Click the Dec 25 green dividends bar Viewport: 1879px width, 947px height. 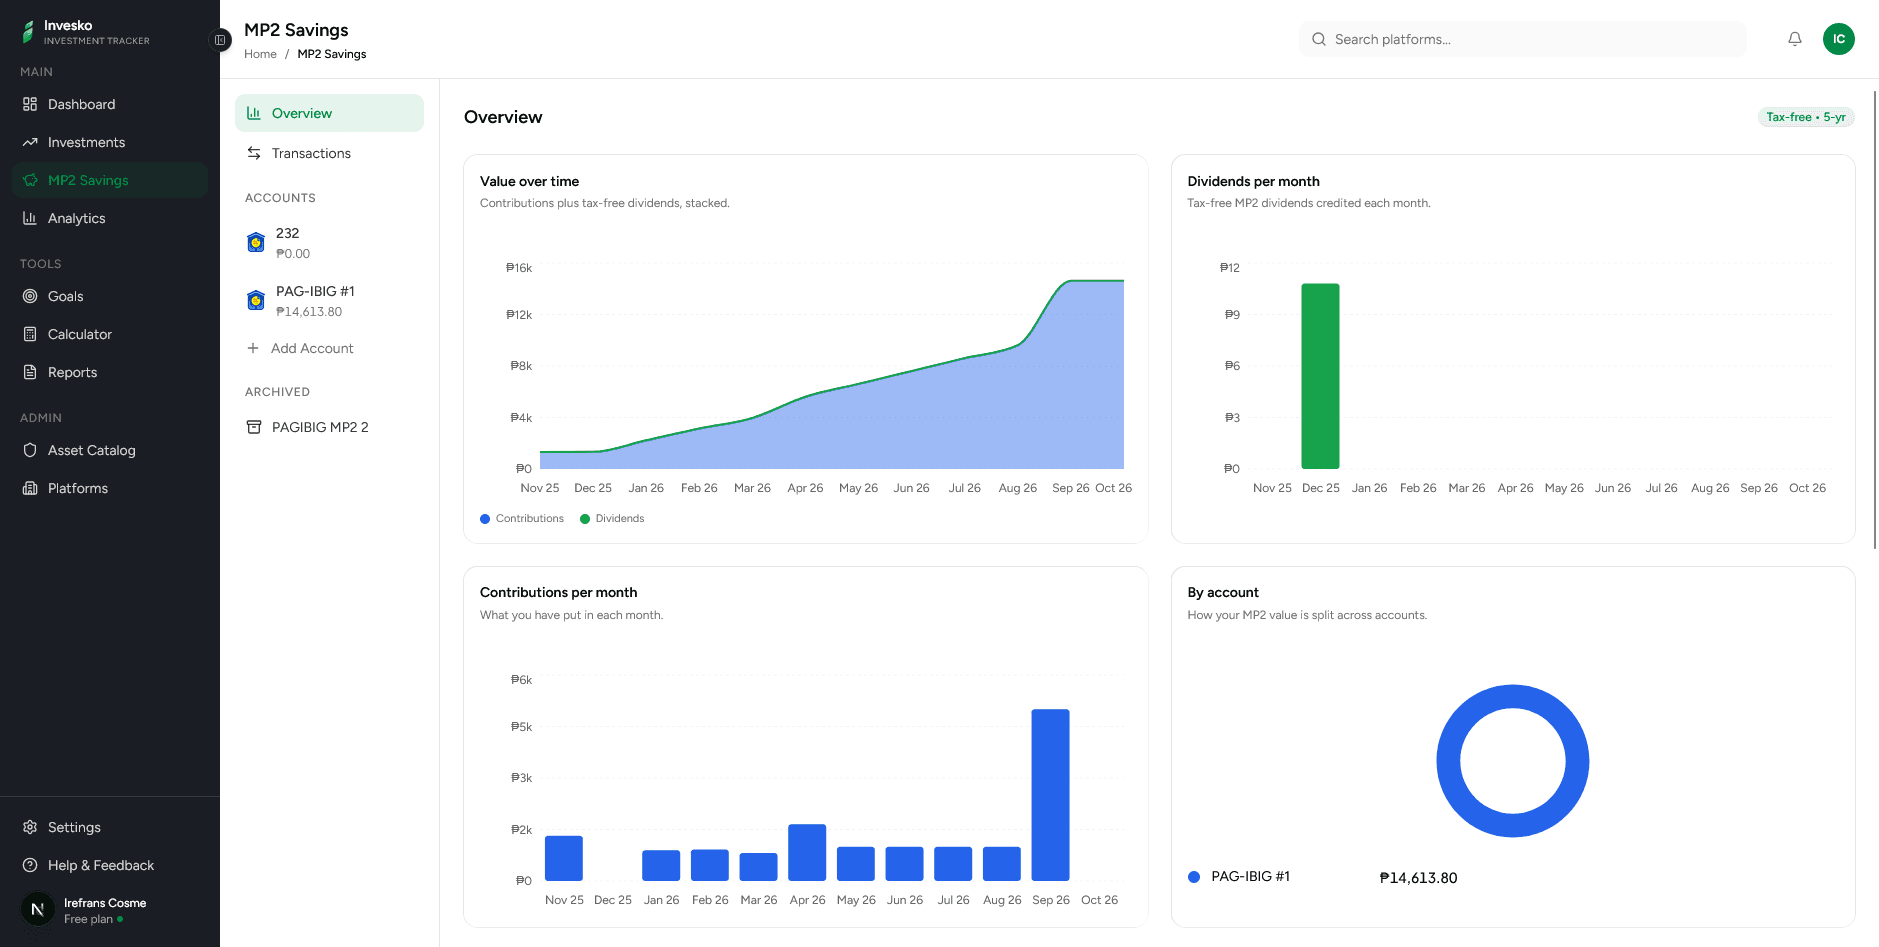1320,376
